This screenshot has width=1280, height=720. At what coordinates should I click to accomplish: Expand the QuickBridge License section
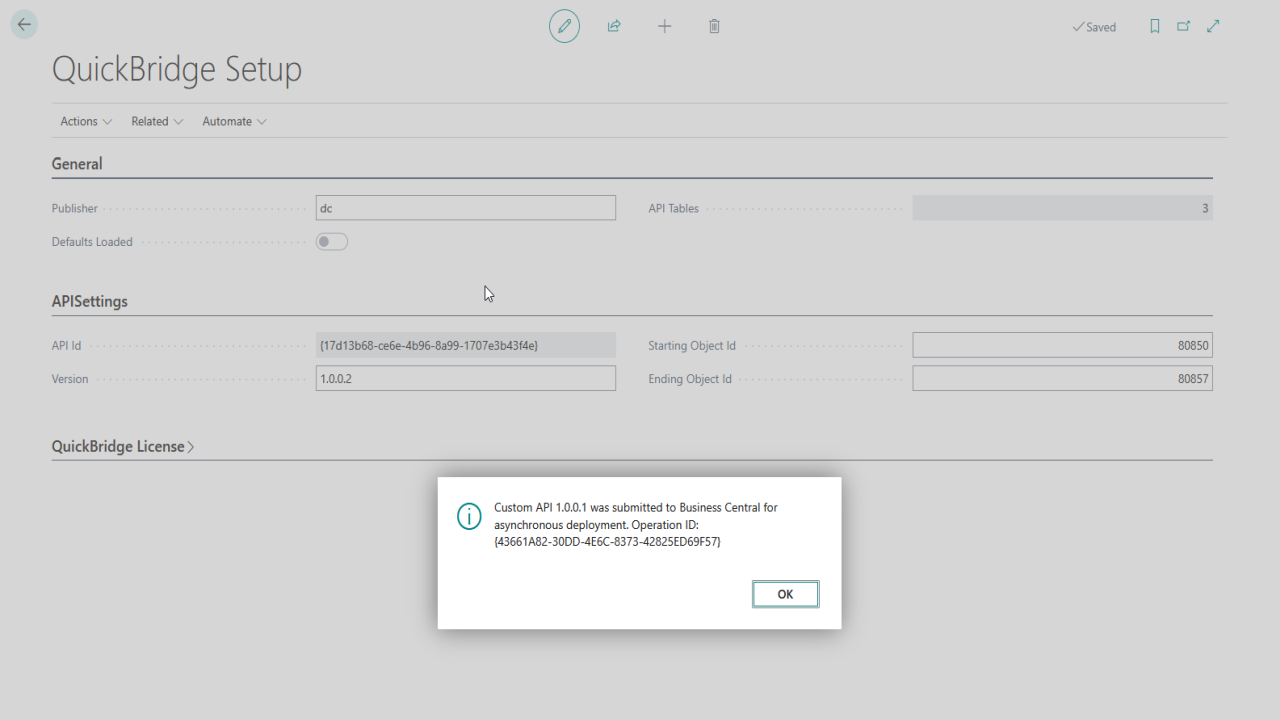(123, 446)
